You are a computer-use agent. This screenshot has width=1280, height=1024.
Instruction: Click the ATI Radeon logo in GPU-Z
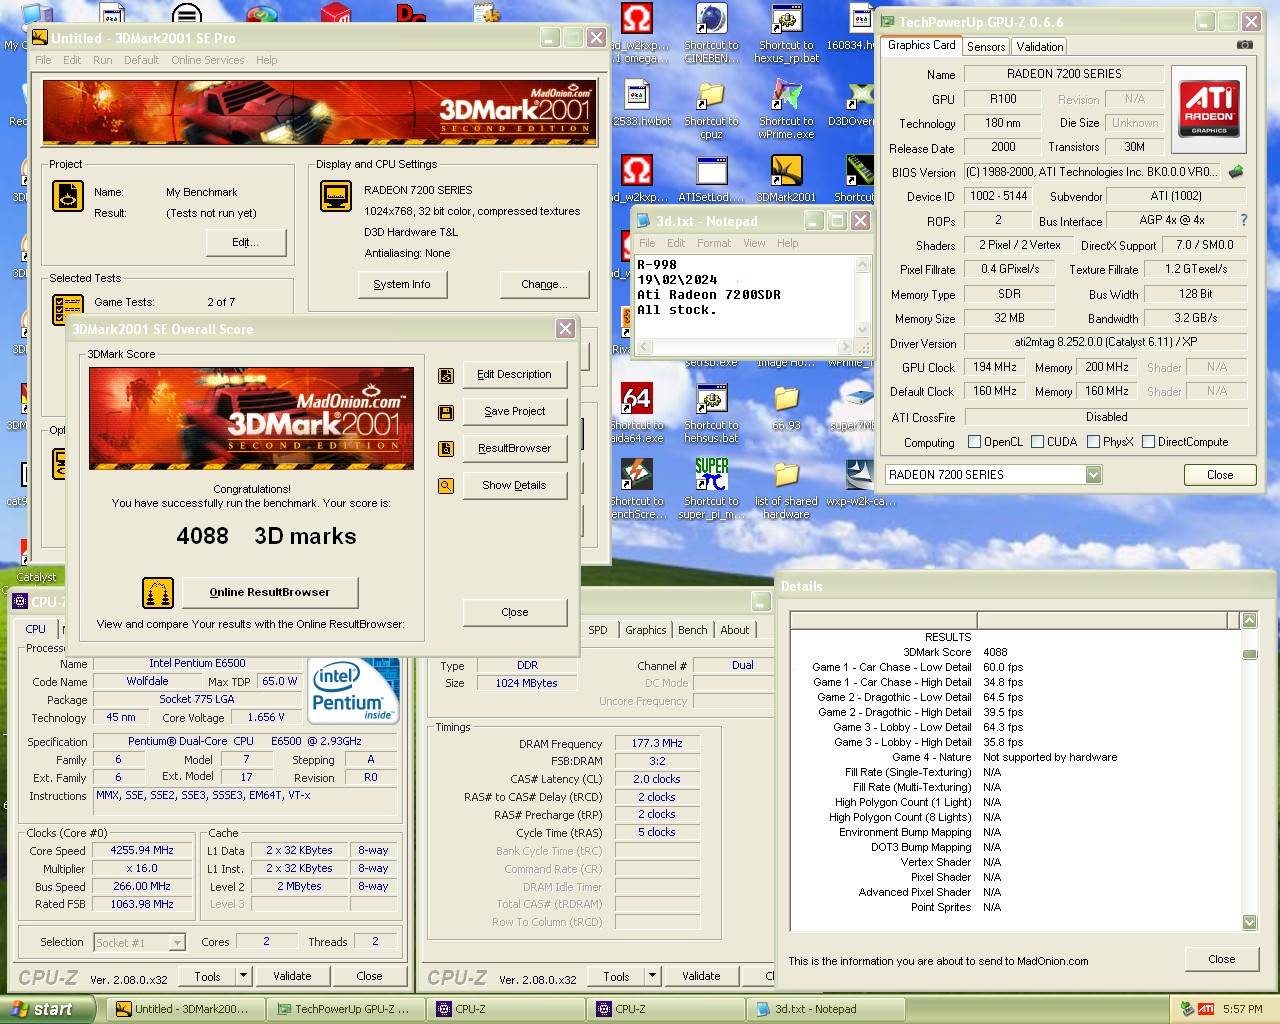[1209, 108]
